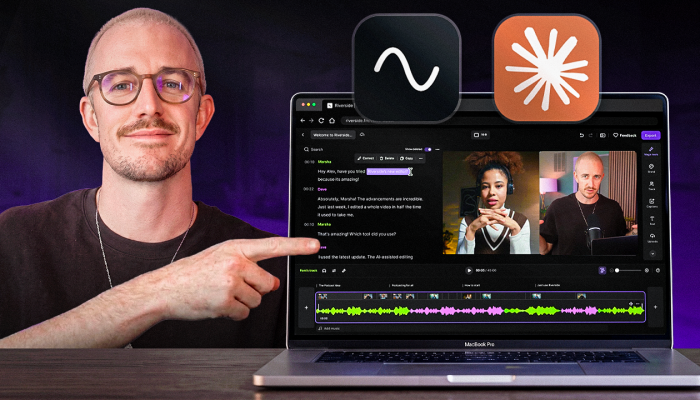Click the 'How to start' chapter marker
This screenshot has height=400, width=700.
[472, 285]
